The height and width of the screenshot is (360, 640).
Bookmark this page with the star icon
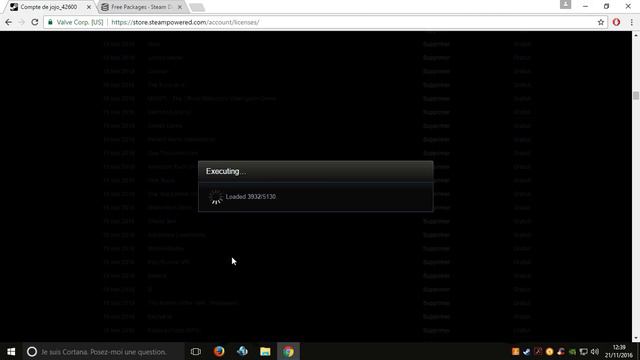pyautogui.click(x=601, y=22)
